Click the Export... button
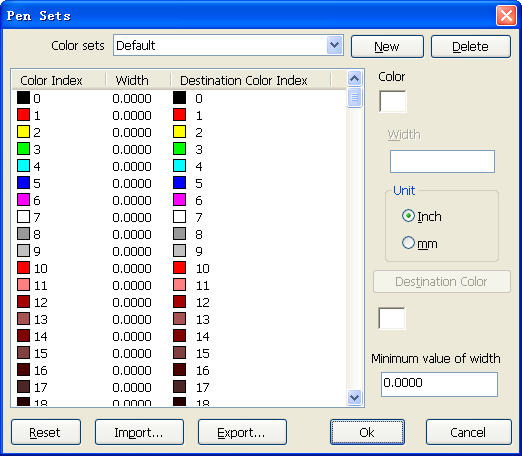Screen dimensions: 522x456 pyautogui.click(x=242, y=432)
